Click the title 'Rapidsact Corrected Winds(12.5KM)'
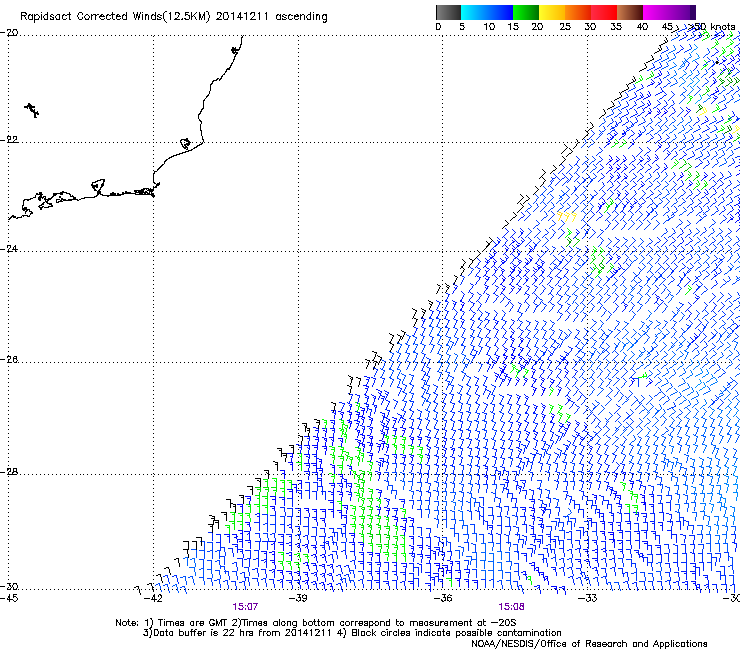Image resolution: width=740 pixels, height=650 pixels. pos(115,17)
